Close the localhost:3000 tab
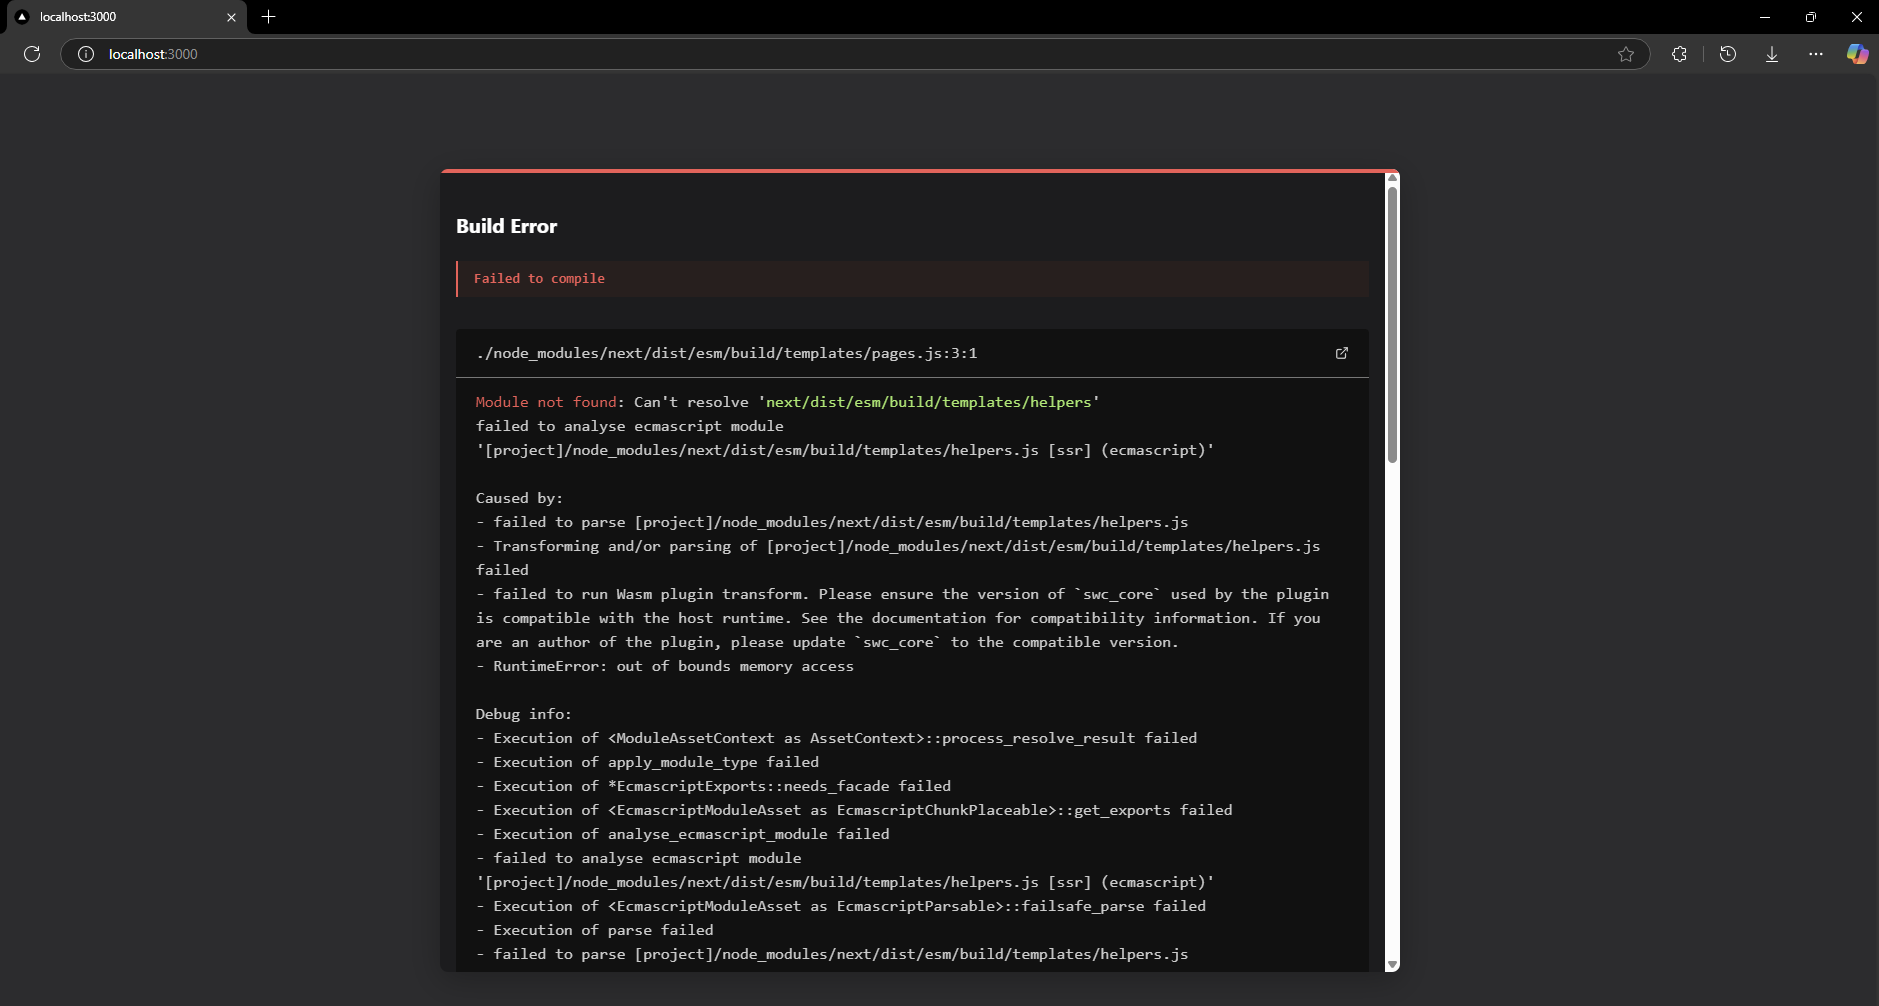Screen dimensions: 1879x1006 [231, 17]
